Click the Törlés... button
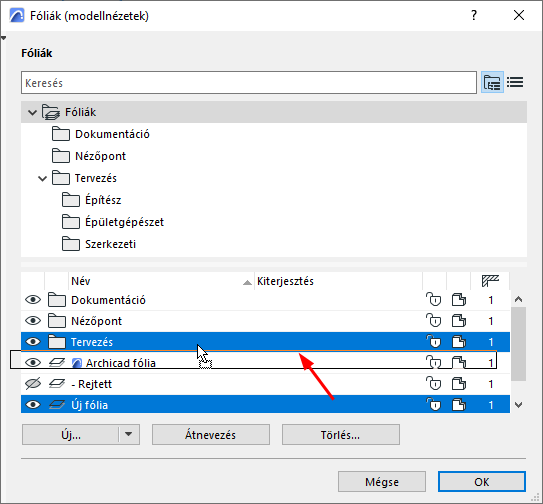Viewport: 543px width, 504px height. click(x=341, y=434)
